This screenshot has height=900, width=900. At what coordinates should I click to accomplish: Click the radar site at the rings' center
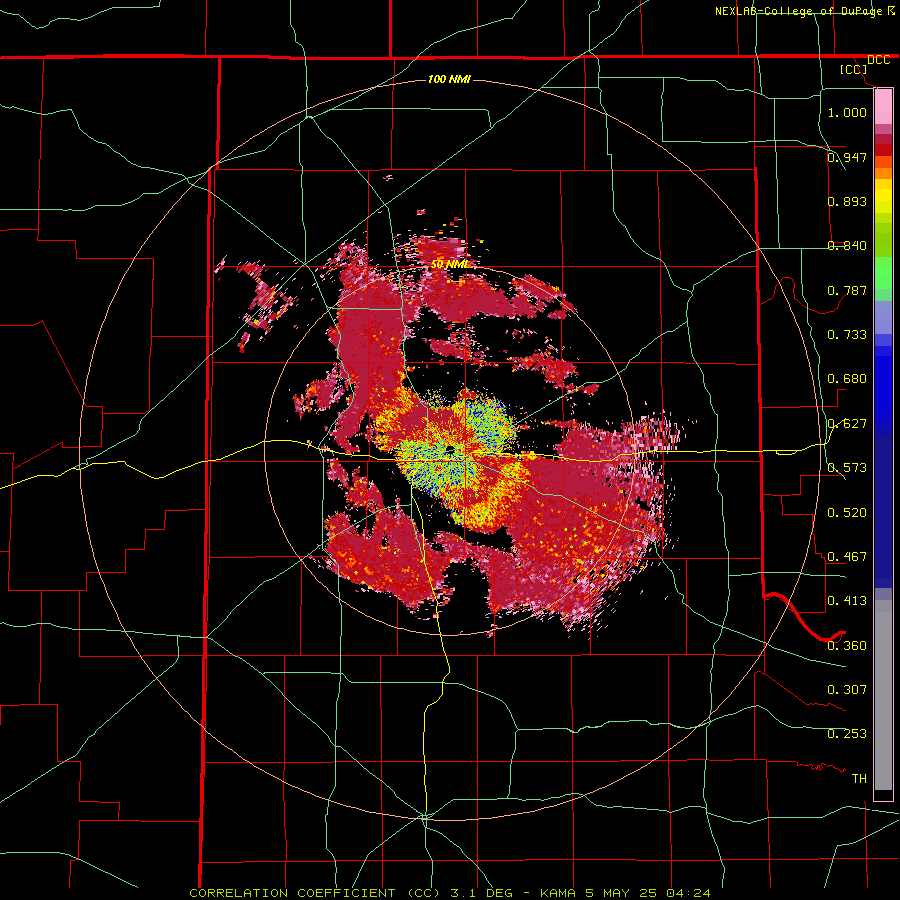coord(449,449)
